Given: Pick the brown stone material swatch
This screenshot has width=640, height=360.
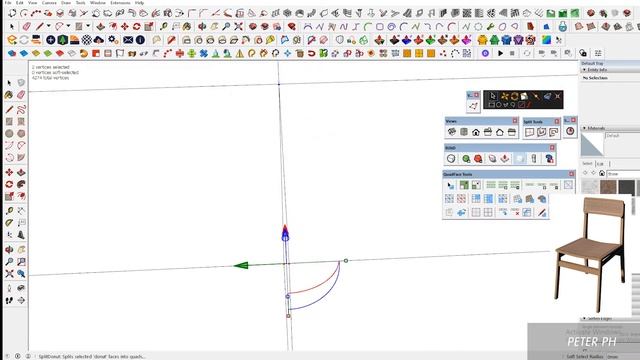Looking at the screenshot, I should click(608, 187).
